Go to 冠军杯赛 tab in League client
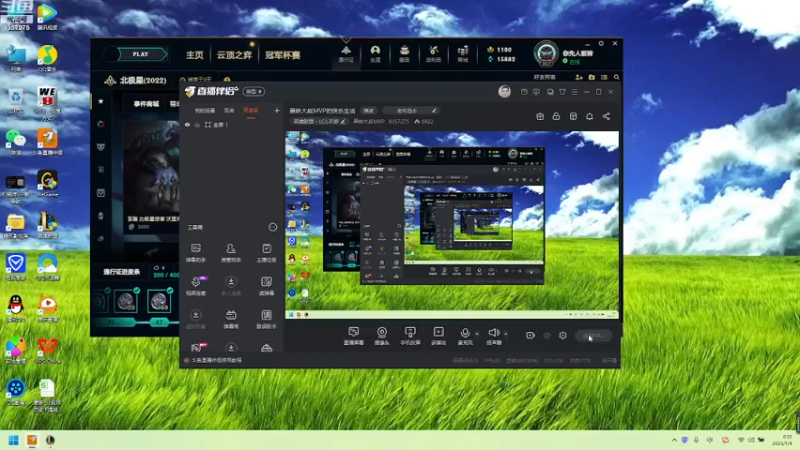 [283, 55]
